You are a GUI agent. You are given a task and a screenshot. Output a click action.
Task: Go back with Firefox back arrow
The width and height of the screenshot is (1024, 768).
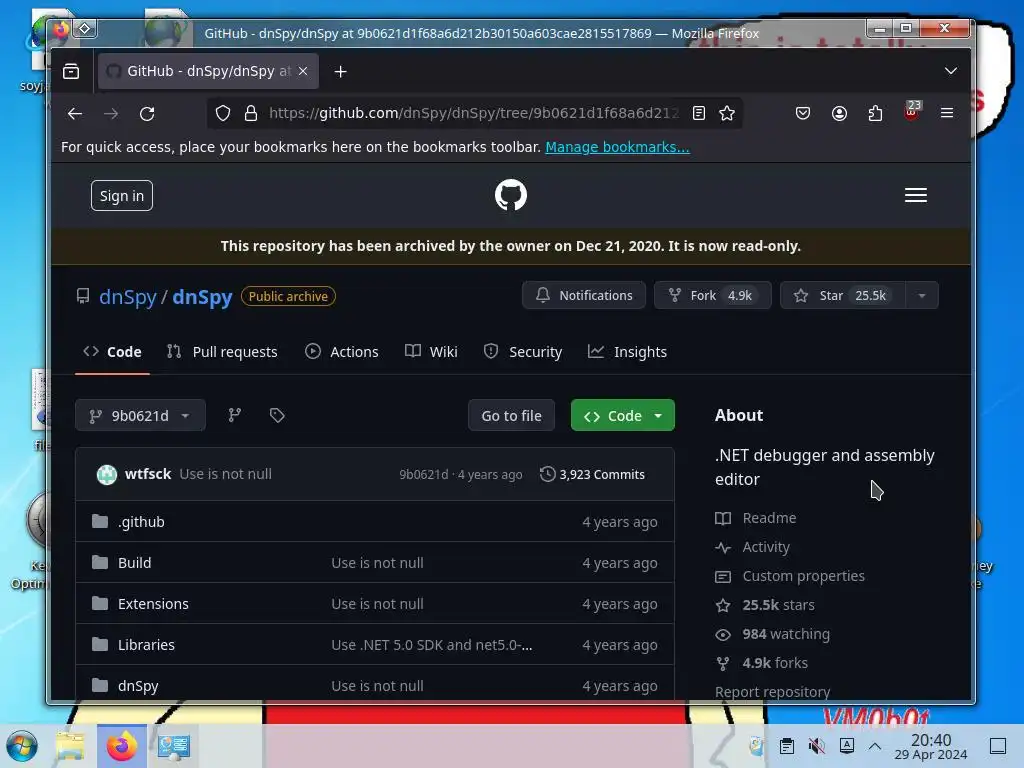click(75, 114)
